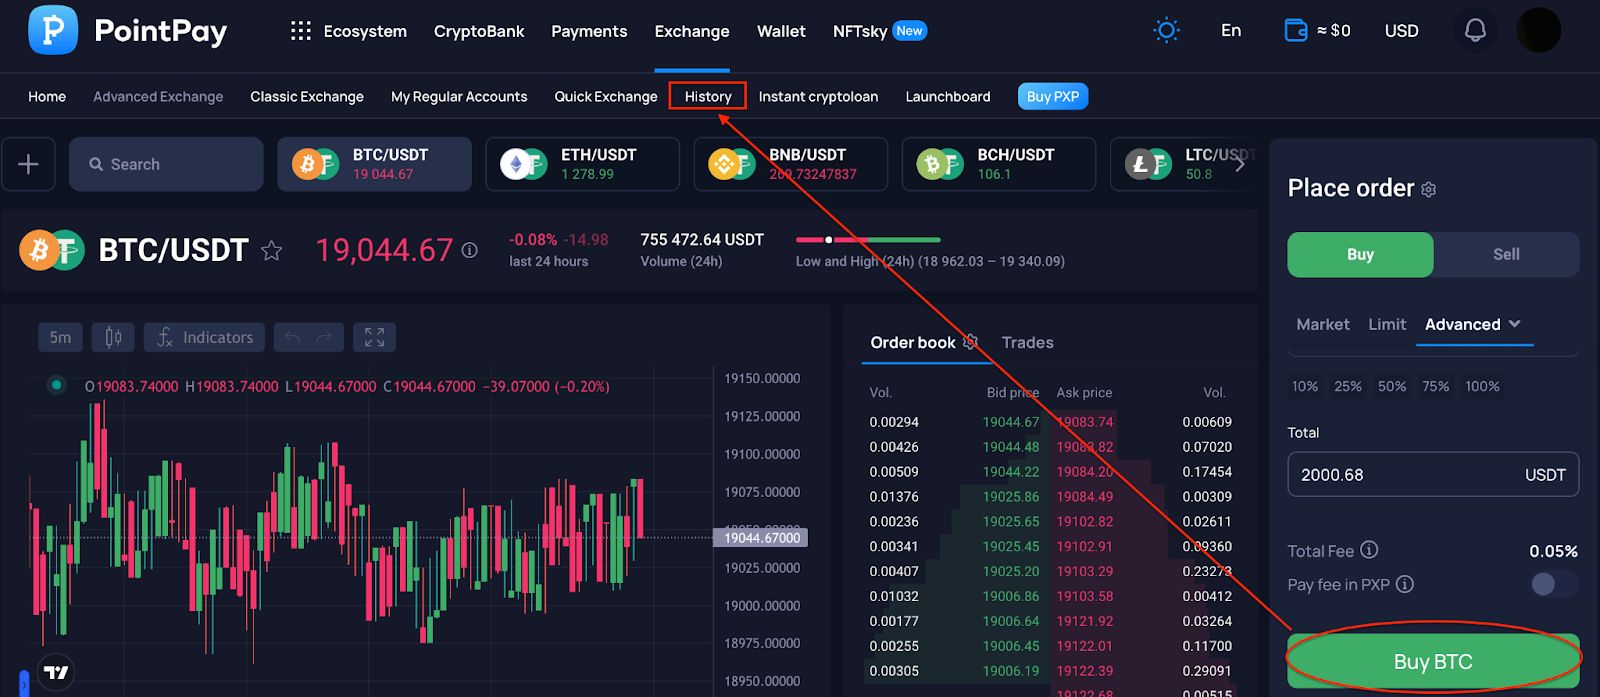Viewport: 1600px width, 697px height.
Task: Click the PointPay logo icon
Action: pos(53,30)
